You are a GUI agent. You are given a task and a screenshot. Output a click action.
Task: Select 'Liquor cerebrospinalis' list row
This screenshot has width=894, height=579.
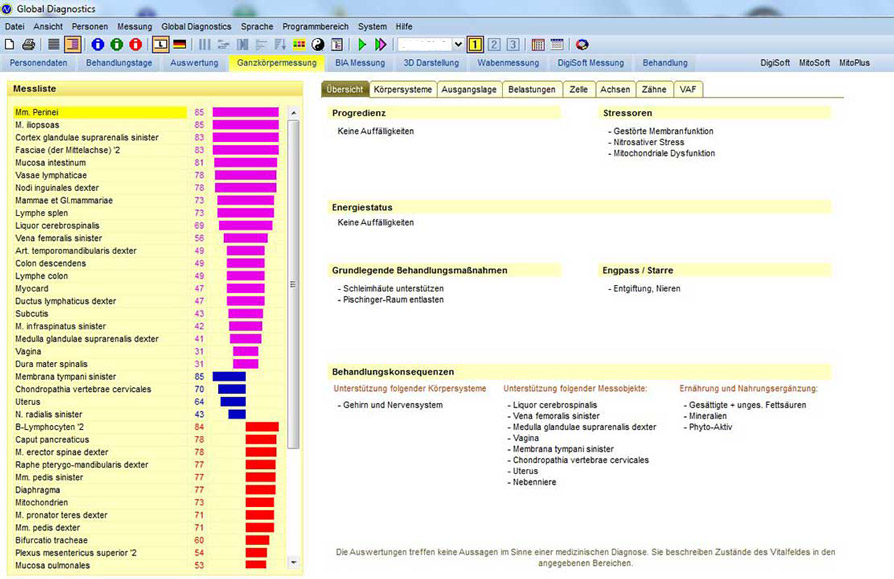pos(100,226)
